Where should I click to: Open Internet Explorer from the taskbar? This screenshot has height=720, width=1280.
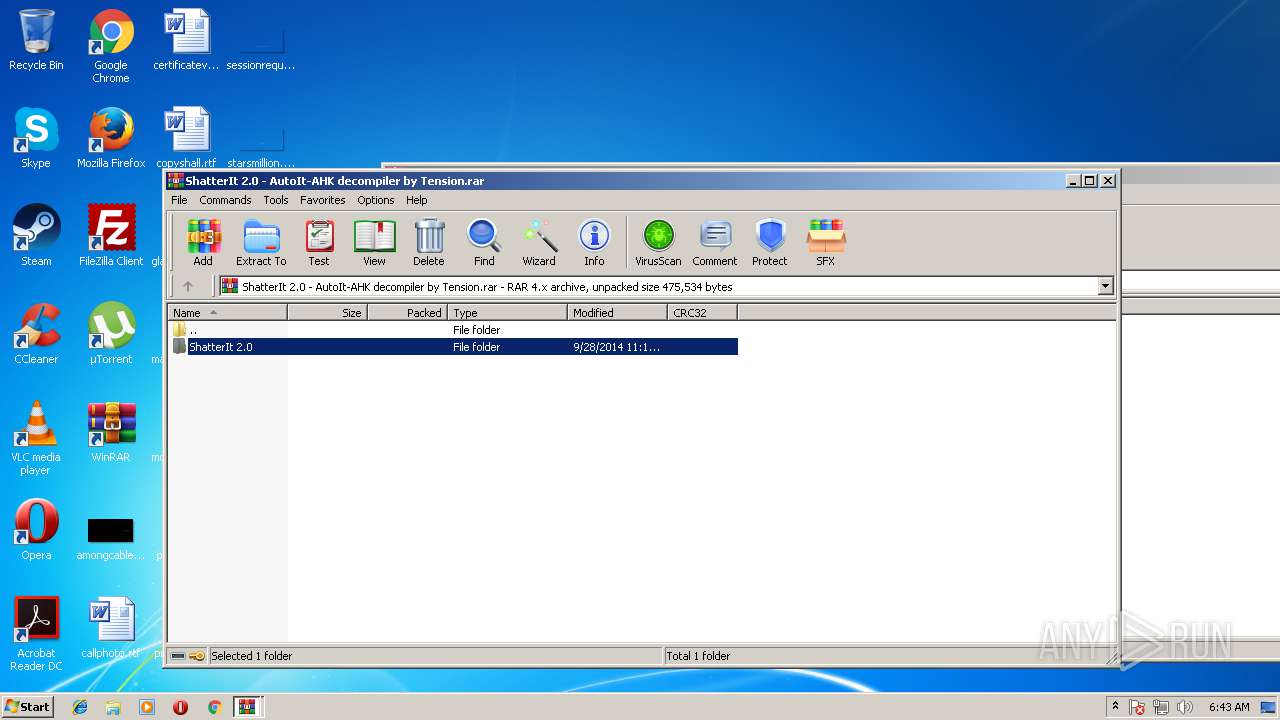(80, 706)
